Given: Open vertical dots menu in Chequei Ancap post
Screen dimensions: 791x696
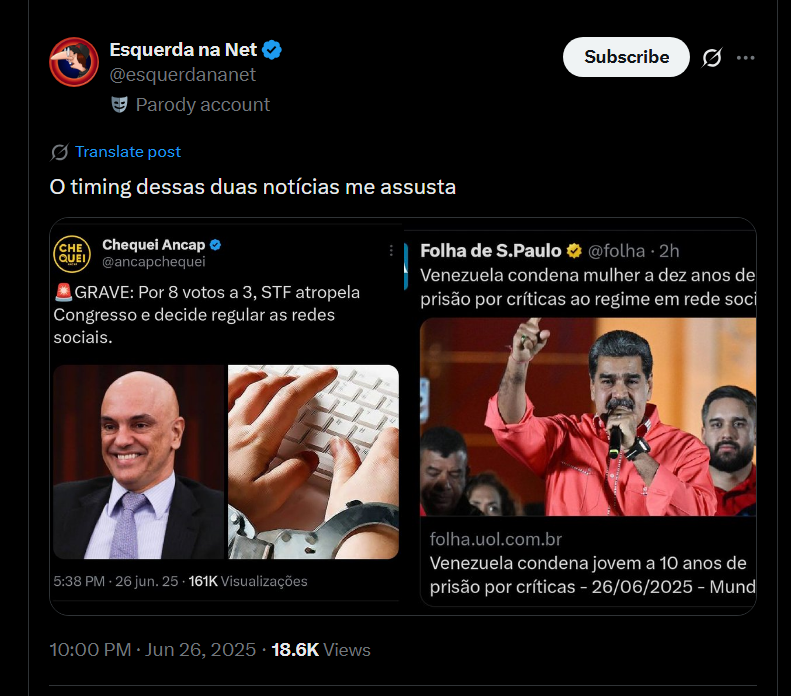Looking at the screenshot, I should (x=391, y=251).
